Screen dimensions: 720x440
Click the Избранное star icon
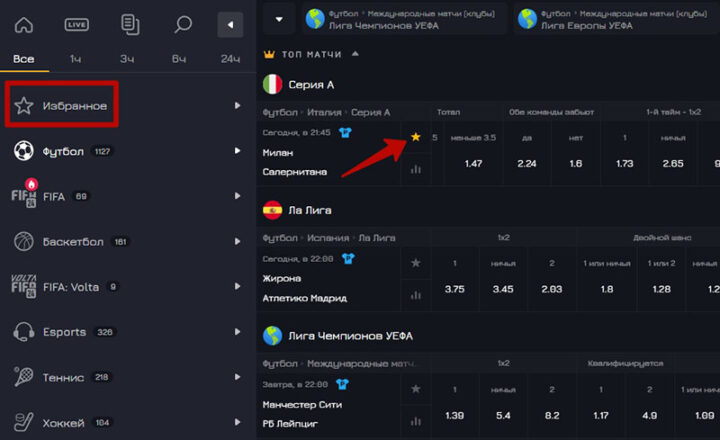(x=24, y=106)
